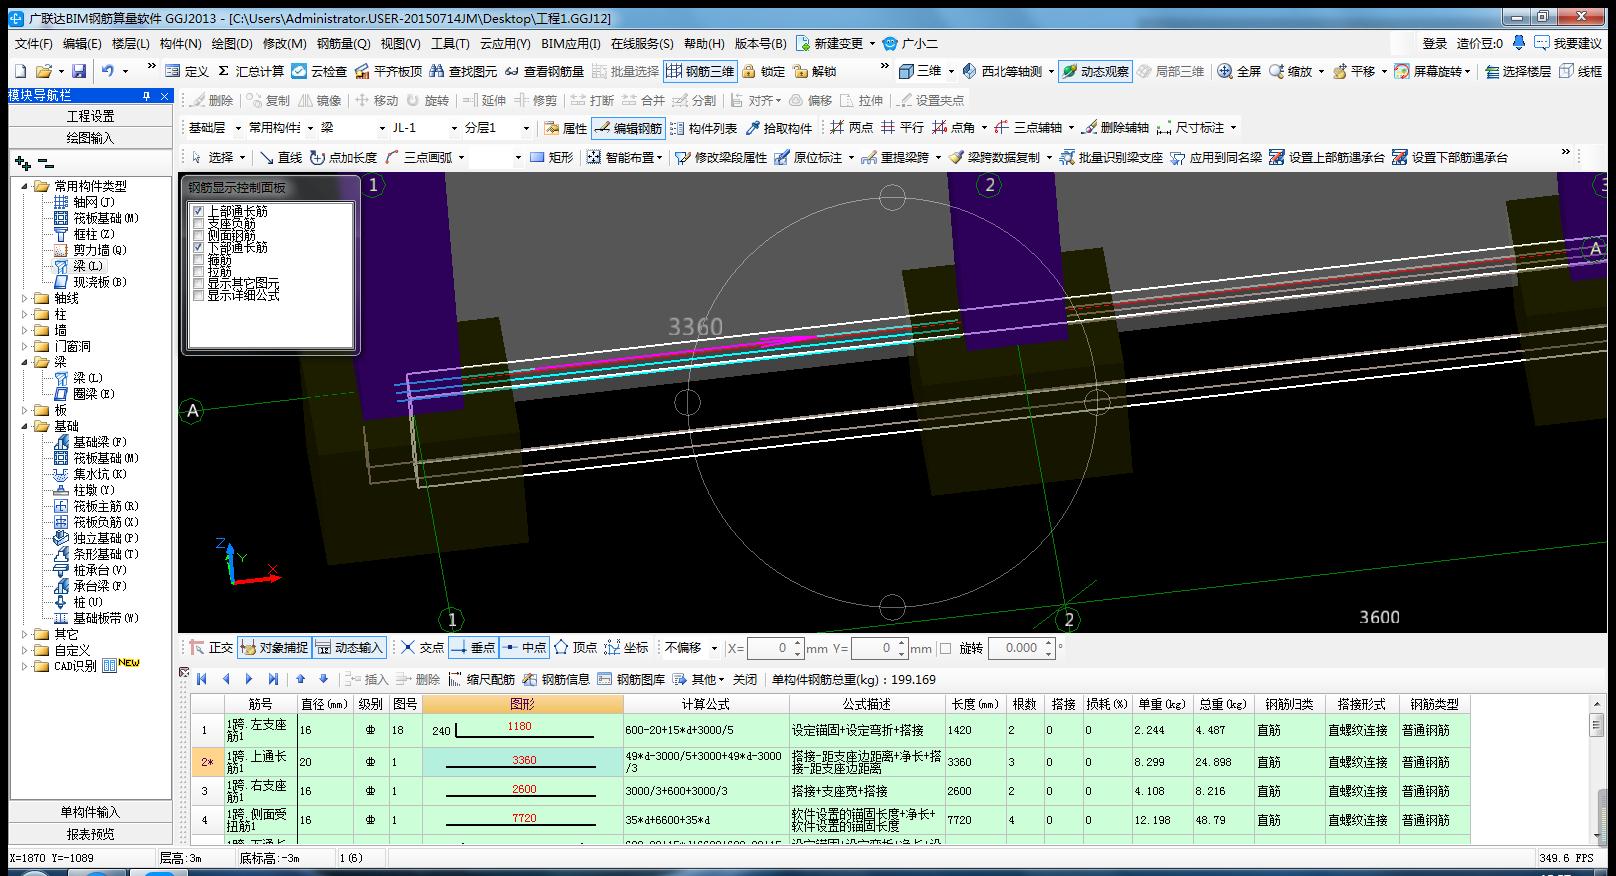
Task: Select 选择楼层 choose floor tool
Action: tap(1518, 71)
